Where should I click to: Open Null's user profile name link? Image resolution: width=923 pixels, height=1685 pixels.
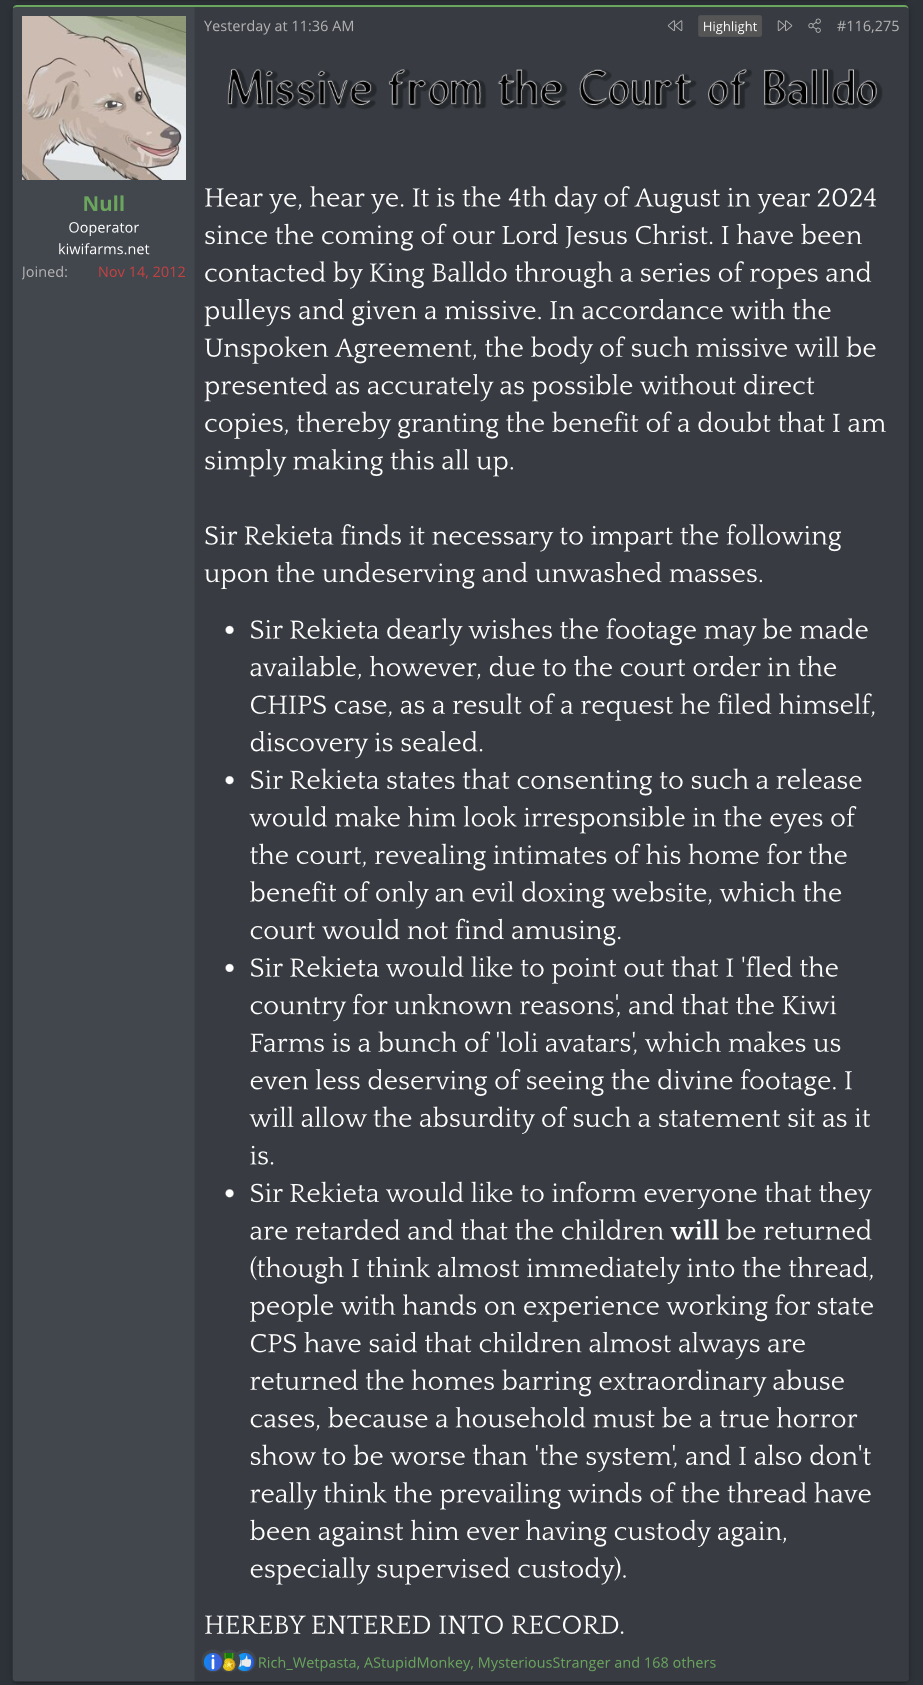pos(104,203)
